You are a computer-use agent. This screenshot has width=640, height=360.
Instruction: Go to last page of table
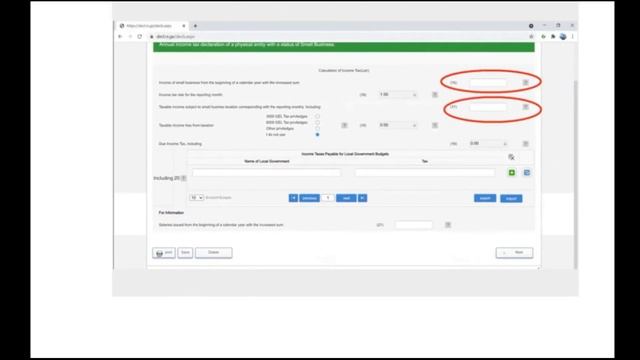click(x=362, y=198)
